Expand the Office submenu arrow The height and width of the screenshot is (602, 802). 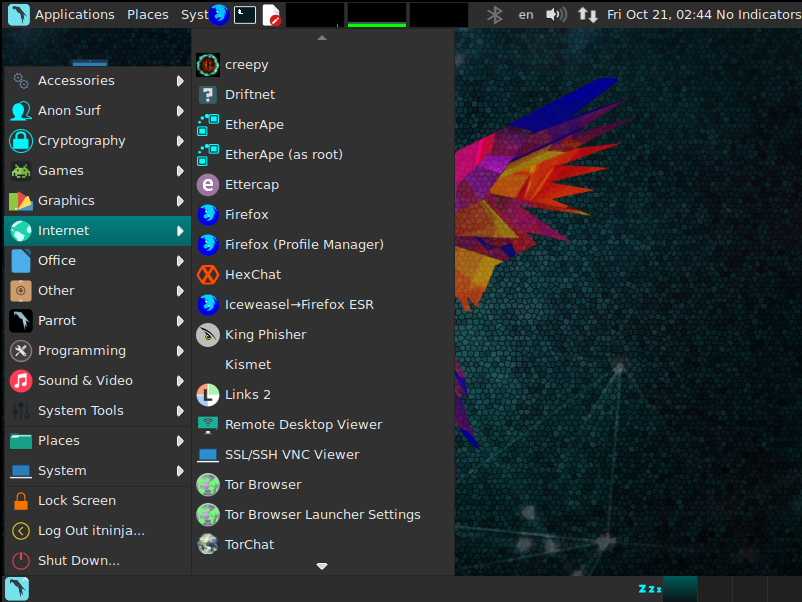pyautogui.click(x=180, y=261)
